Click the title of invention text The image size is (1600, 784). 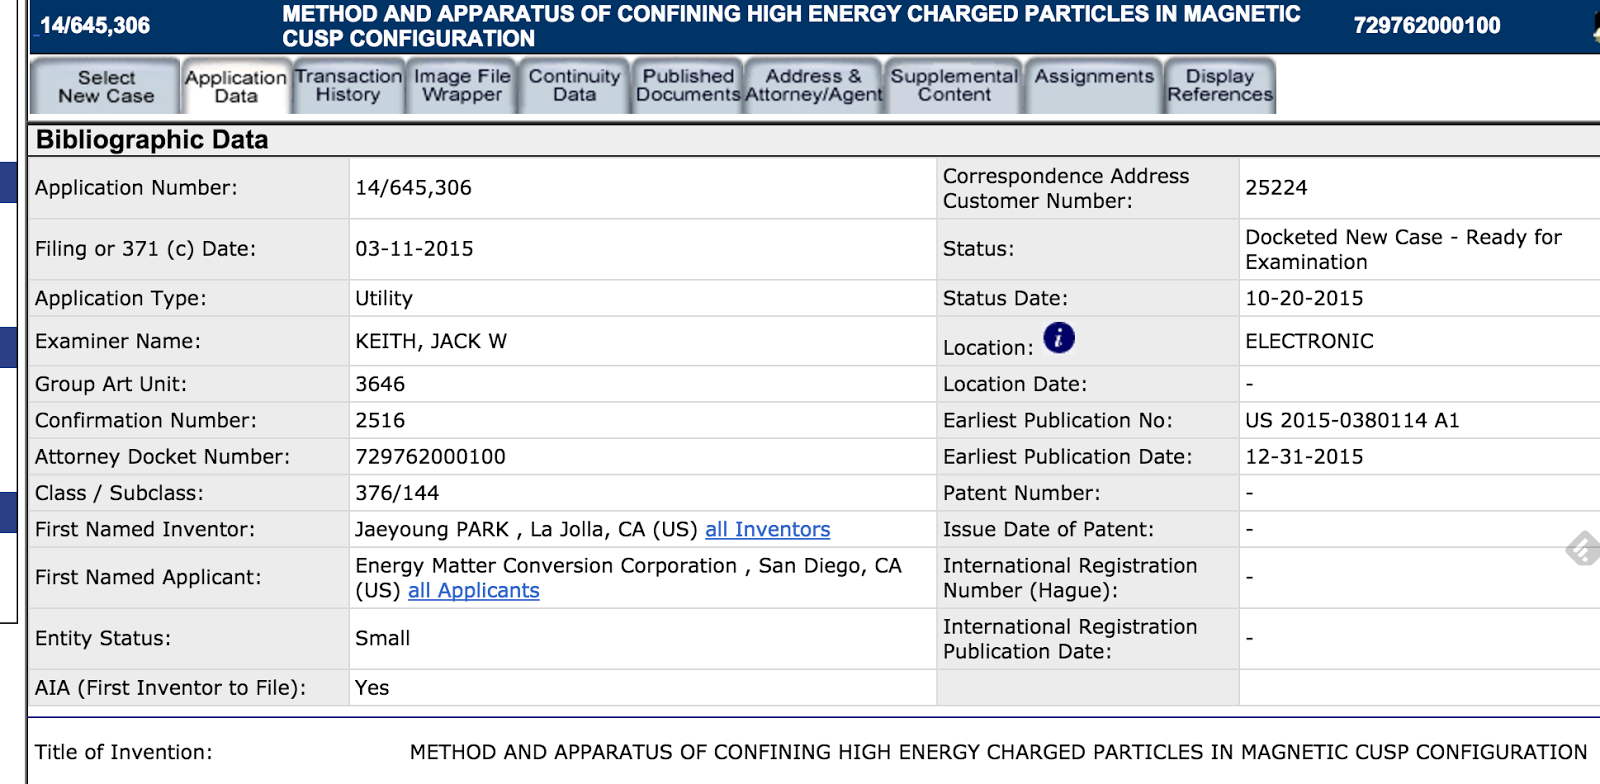[998, 752]
